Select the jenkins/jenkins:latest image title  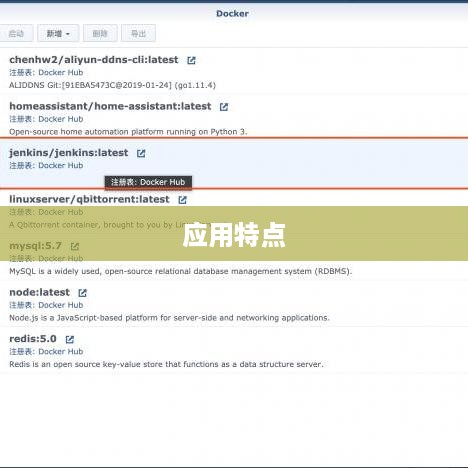click(69, 153)
